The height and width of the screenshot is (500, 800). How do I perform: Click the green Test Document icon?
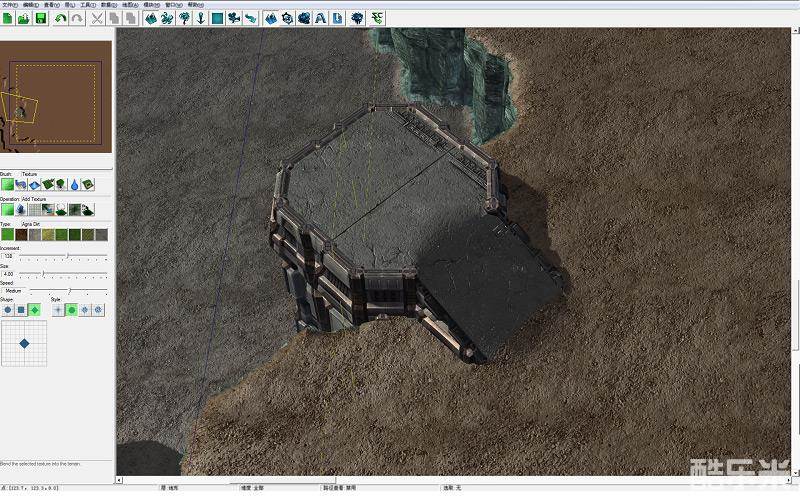[x=377, y=18]
